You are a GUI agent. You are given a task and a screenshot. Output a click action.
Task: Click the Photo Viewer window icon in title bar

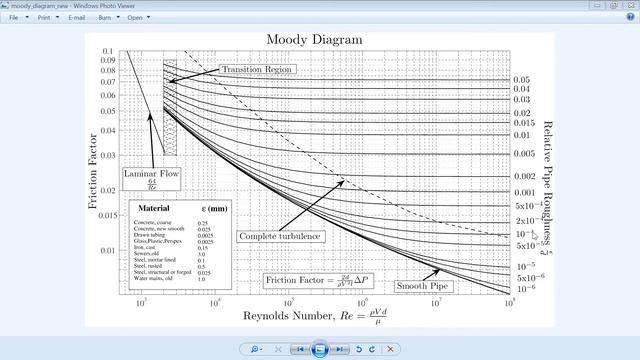click(x=4, y=5)
